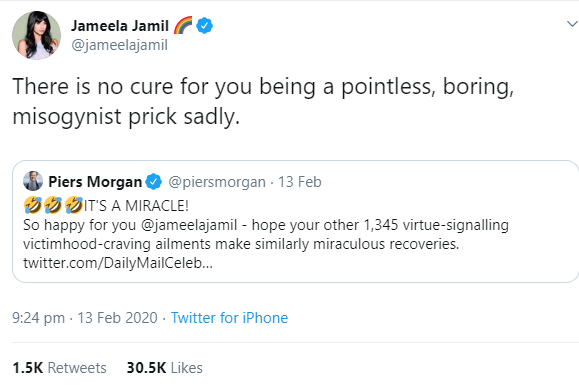This screenshot has width=579, height=389.
Task: View the 1.5K Retweets list
Action: [x=59, y=368]
